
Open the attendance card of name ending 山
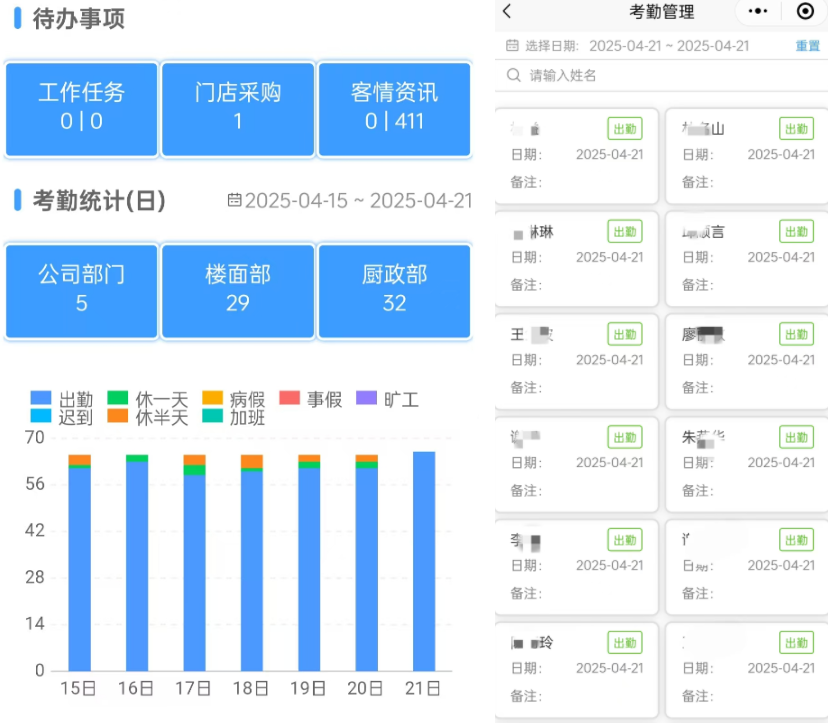pos(747,156)
